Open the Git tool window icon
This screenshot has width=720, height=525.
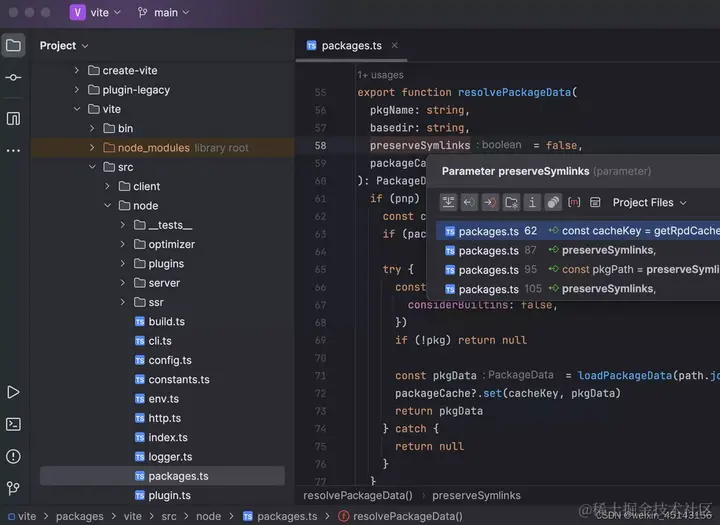click(13, 488)
